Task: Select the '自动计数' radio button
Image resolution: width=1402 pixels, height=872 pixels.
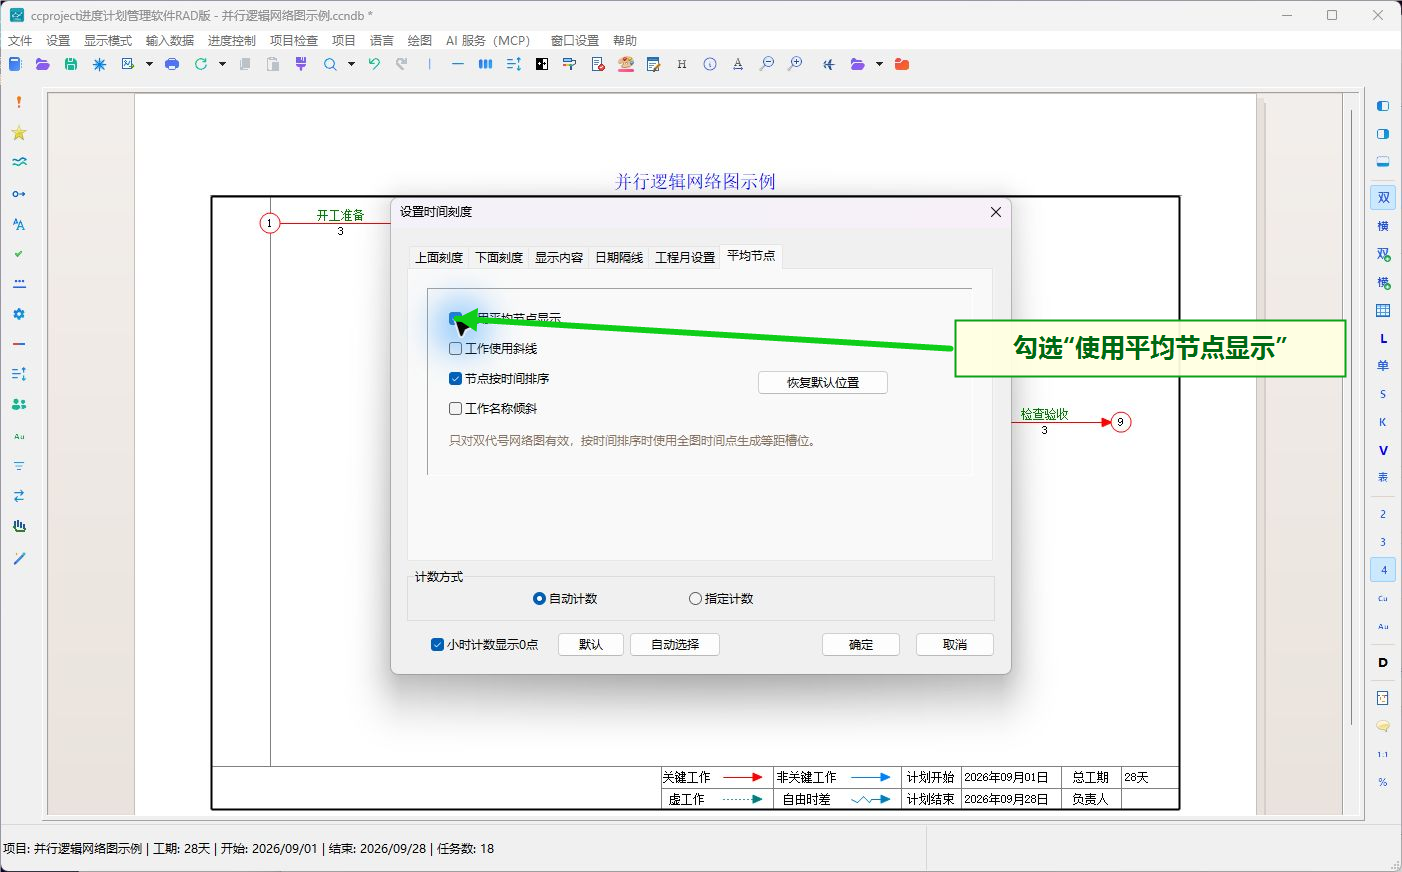Action: click(x=540, y=598)
